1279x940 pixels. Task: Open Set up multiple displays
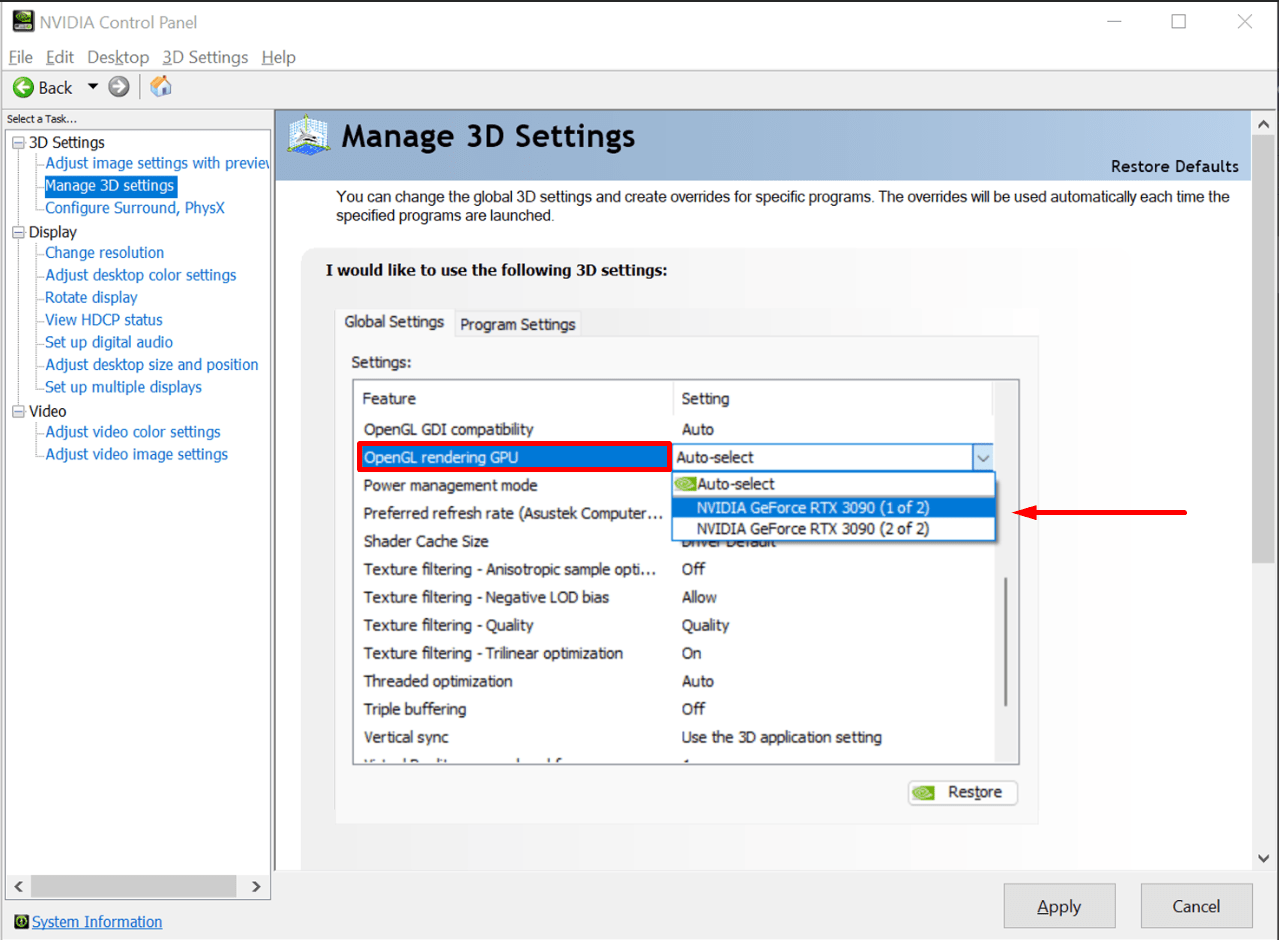(123, 387)
